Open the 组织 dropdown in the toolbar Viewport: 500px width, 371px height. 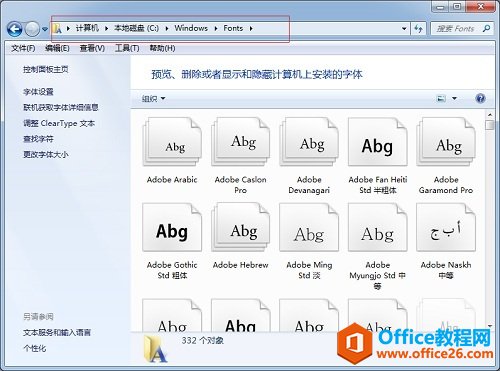[153, 99]
